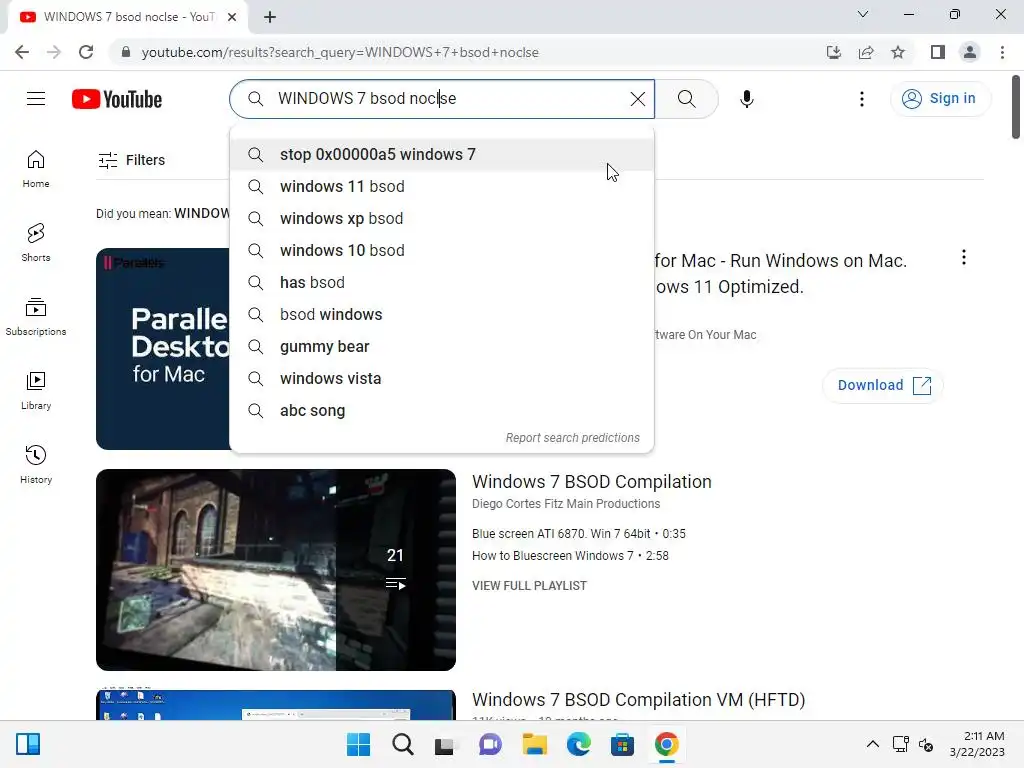Select suggestion 'windows xp bsod'
The image size is (1024, 768).
point(441,219)
